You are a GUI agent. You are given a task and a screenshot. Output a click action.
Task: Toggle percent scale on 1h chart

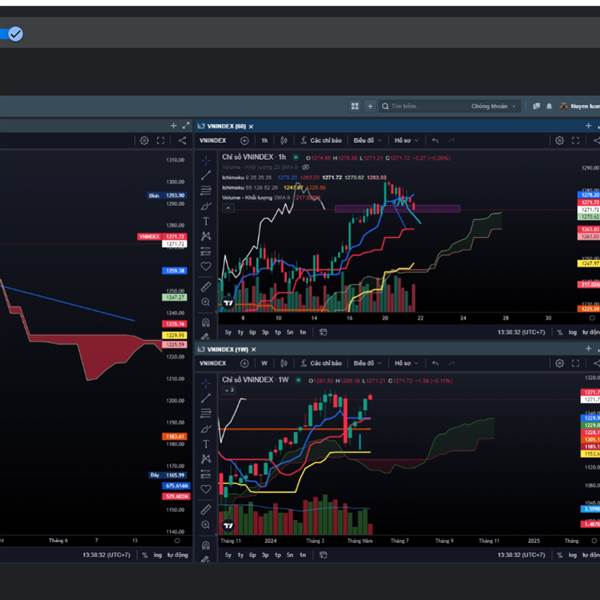point(560,332)
